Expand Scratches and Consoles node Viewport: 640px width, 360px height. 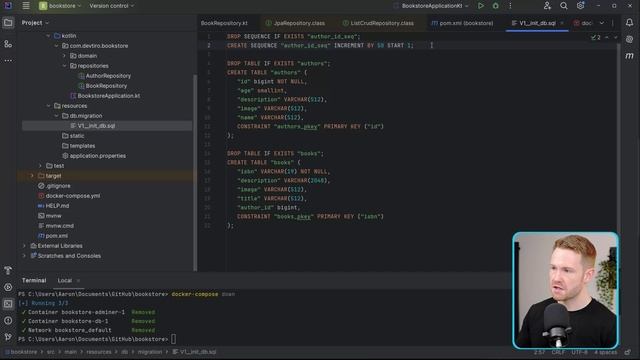click(x=24, y=256)
